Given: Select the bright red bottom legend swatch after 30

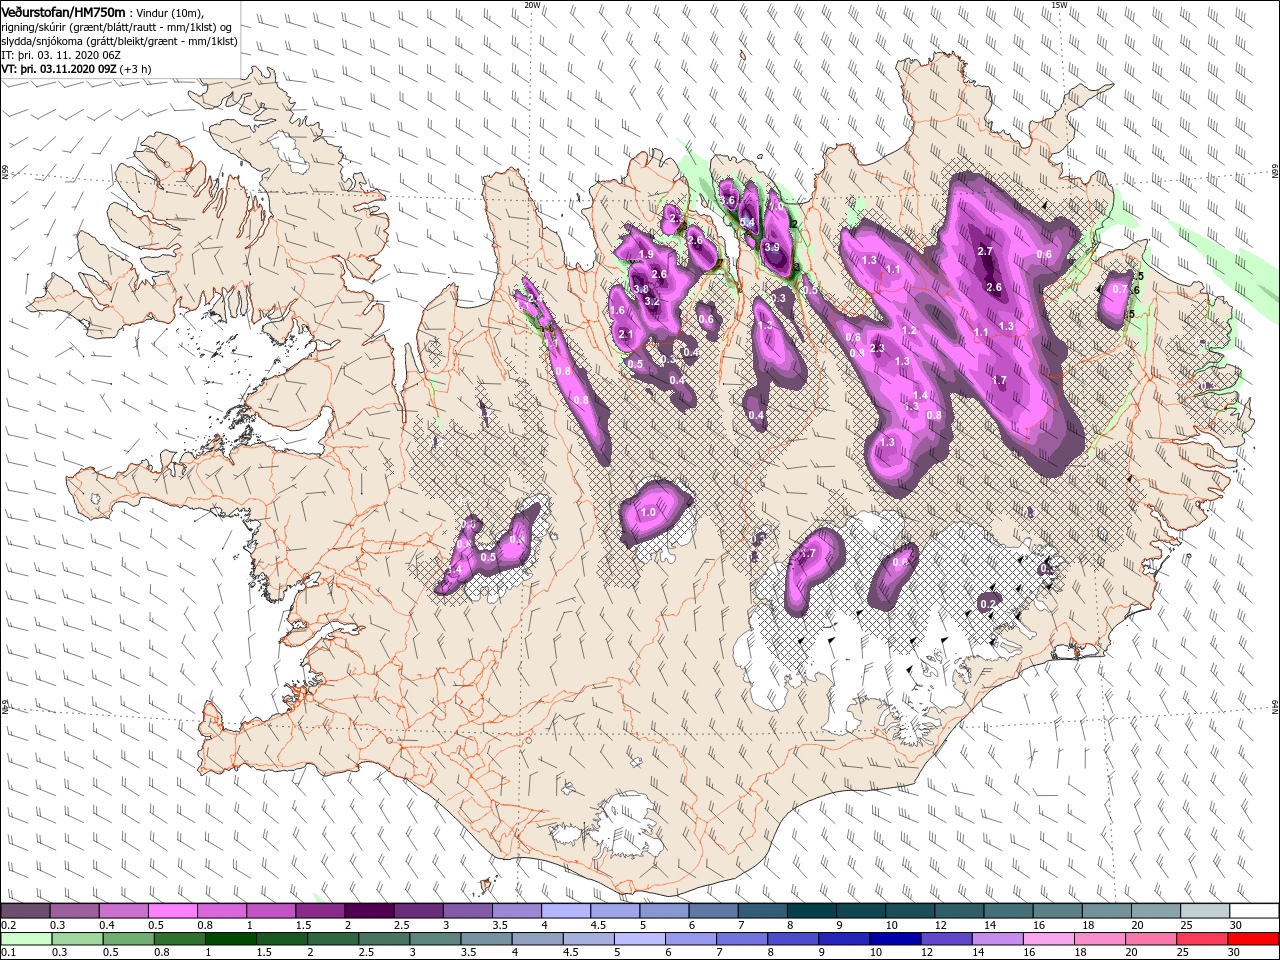Looking at the screenshot, I should pos(1253,939).
